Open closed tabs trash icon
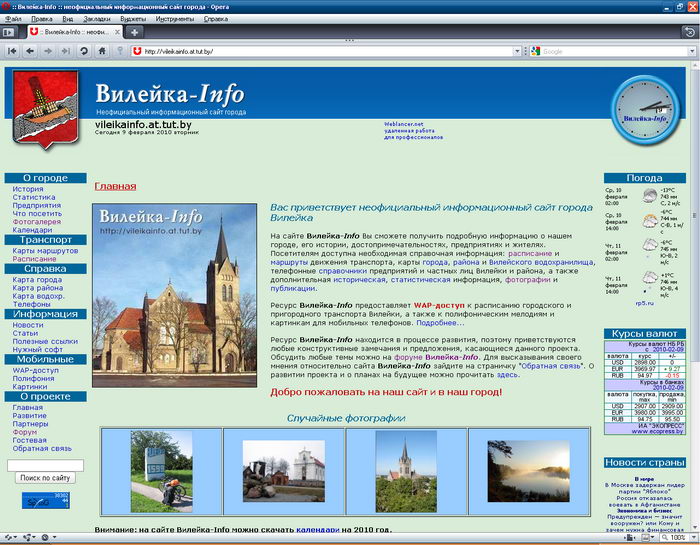Image resolution: width=700 pixels, height=545 pixels. [690, 32]
